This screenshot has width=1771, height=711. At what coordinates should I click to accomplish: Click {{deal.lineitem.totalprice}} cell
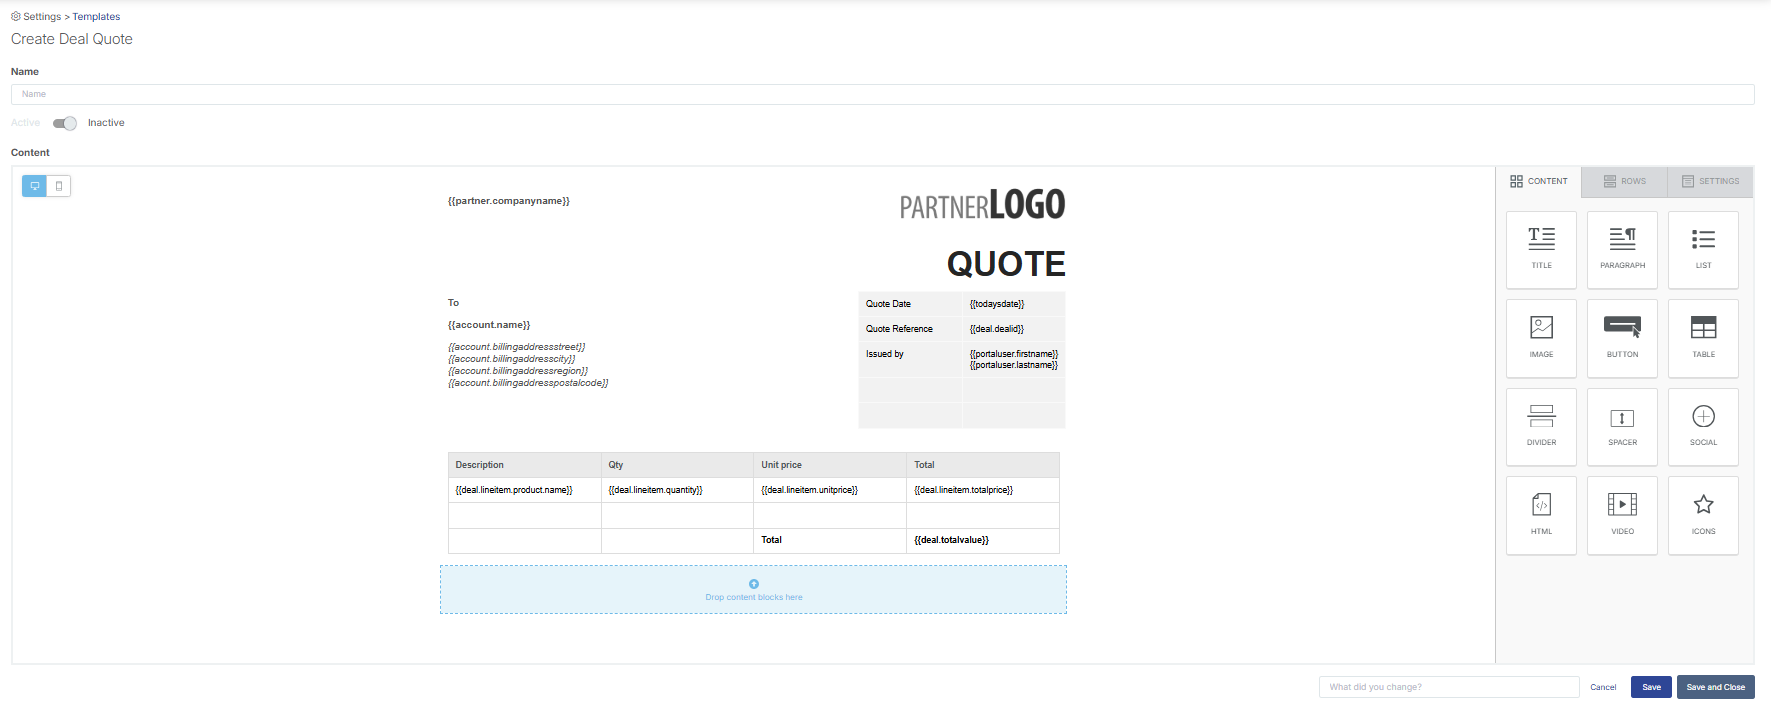click(983, 490)
